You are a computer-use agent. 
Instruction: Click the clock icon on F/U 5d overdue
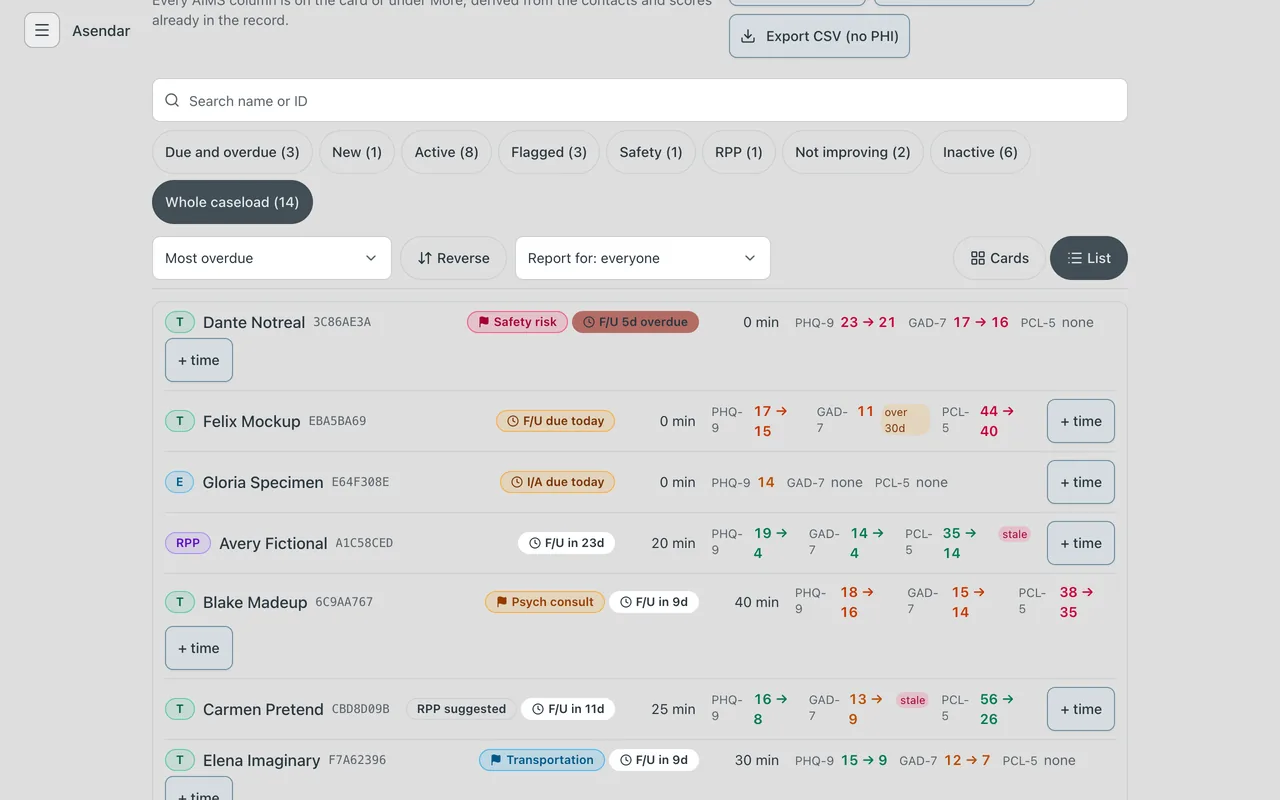click(x=589, y=322)
